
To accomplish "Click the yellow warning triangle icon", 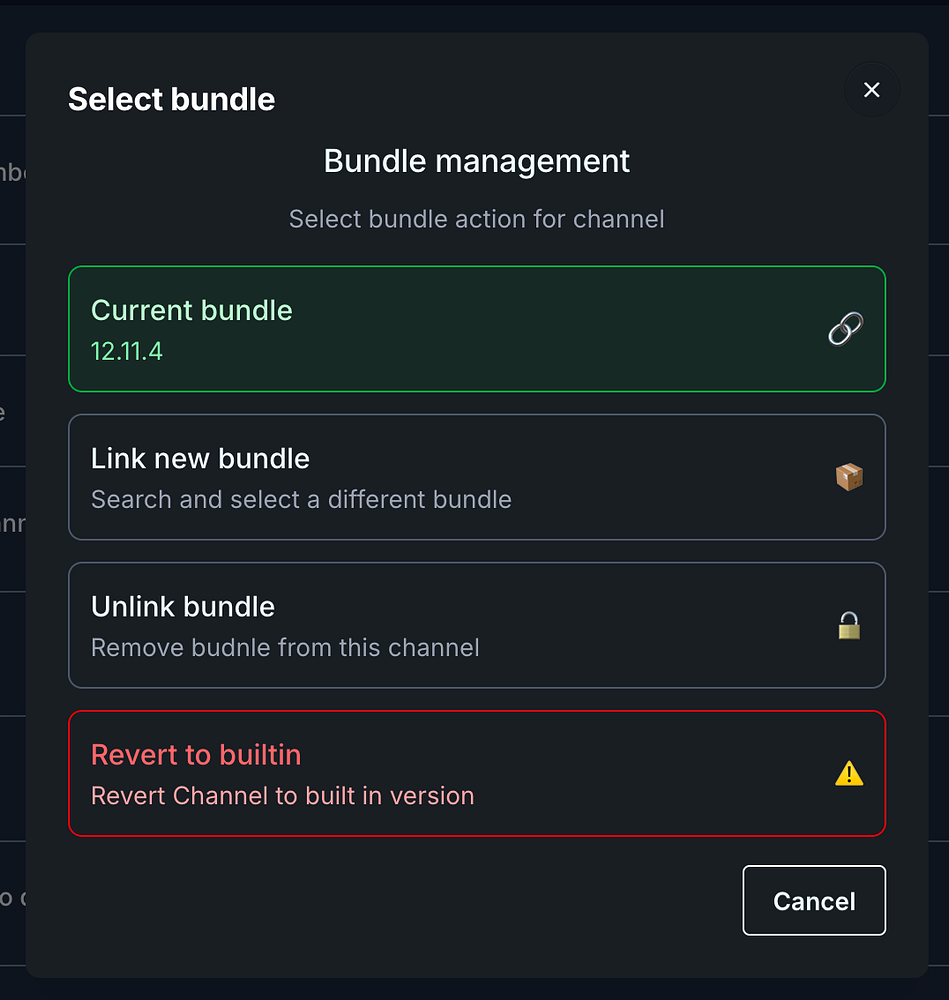I will pos(849,773).
